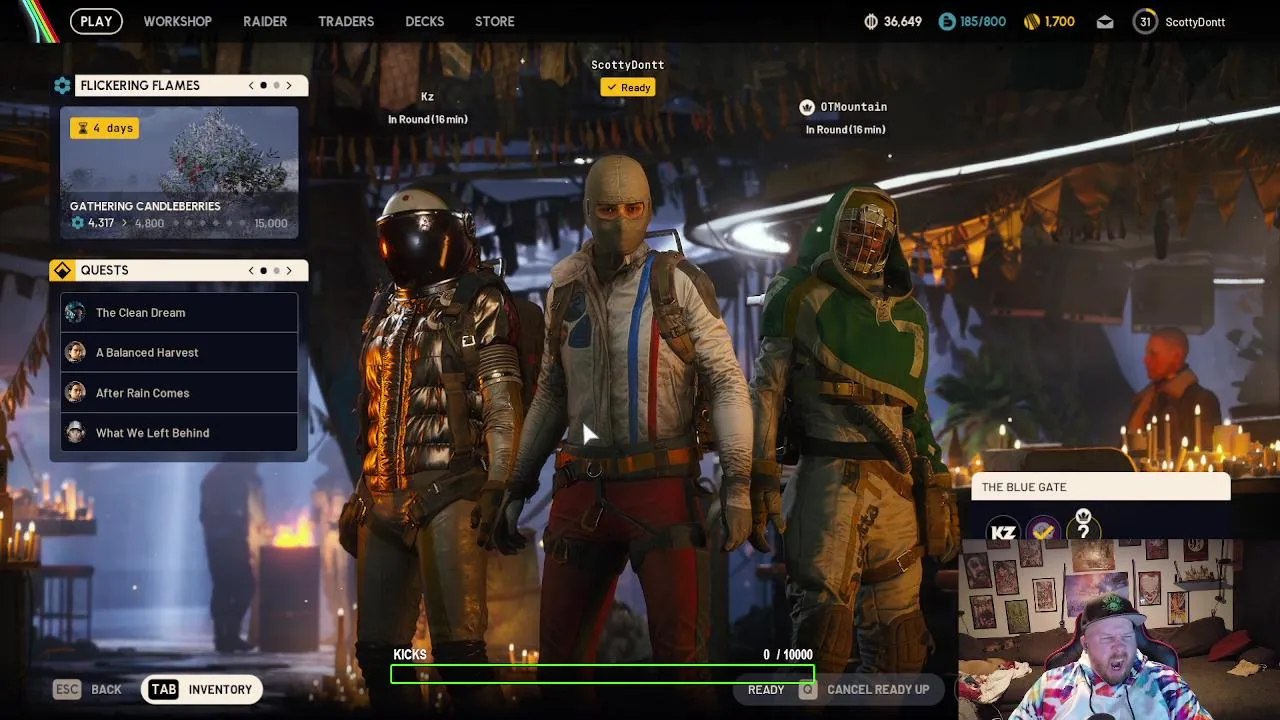Screen dimensions: 1280x720
Task: Click the level 31 badge
Action: [x=1145, y=21]
